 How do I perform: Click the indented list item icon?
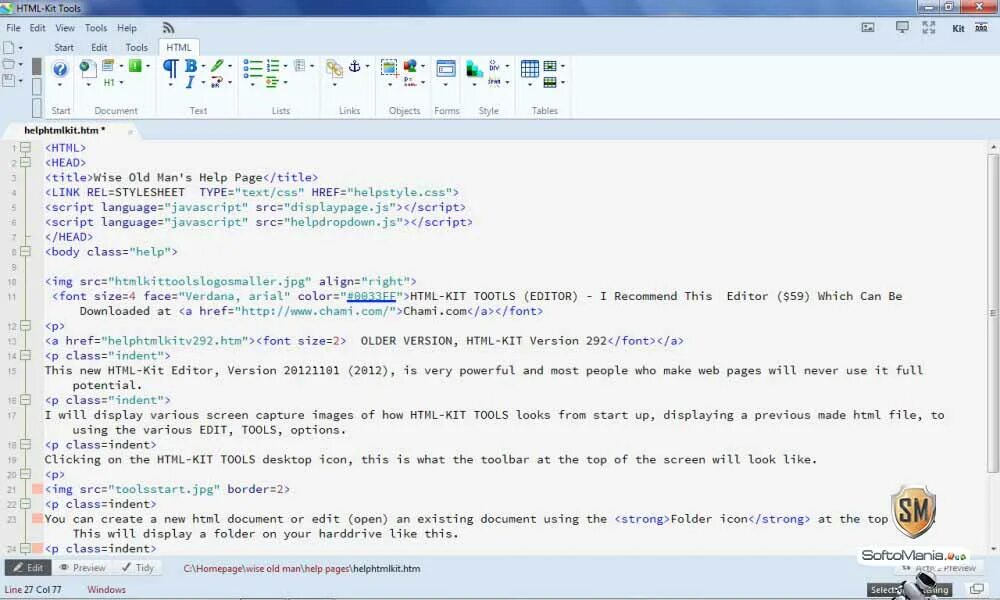pyautogui.click(x=272, y=82)
